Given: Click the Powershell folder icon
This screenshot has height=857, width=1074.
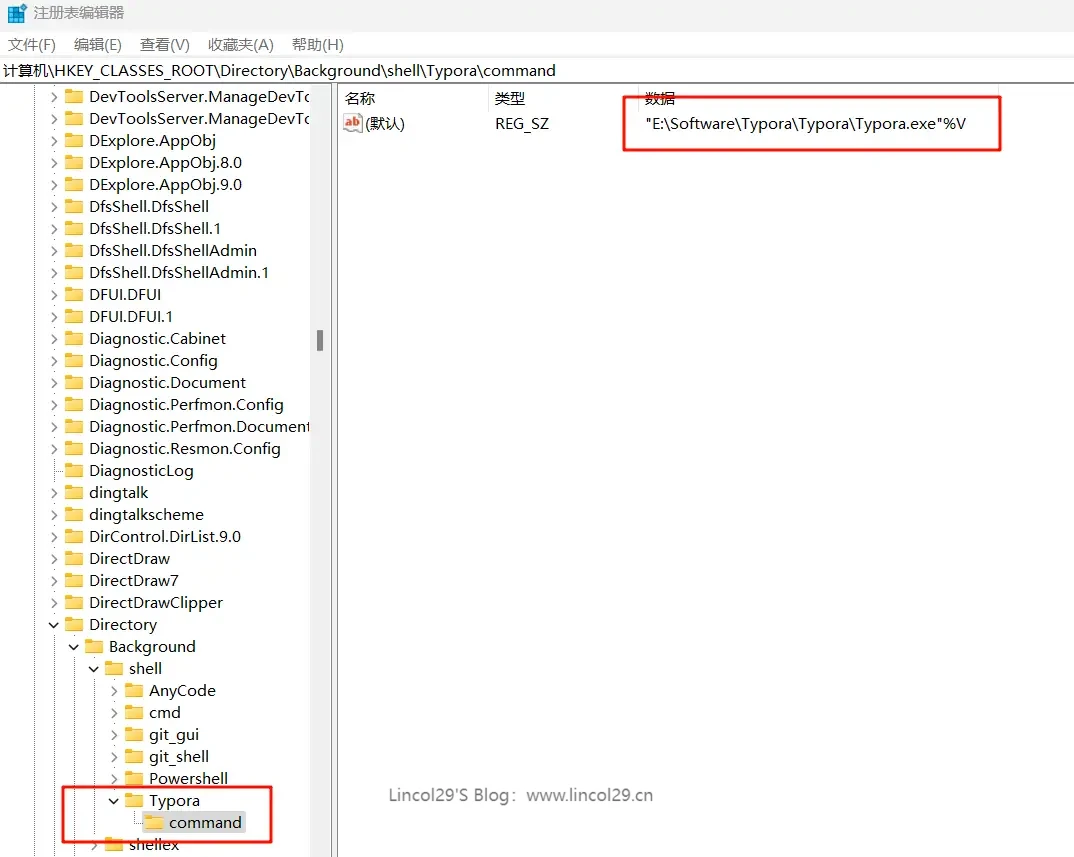Looking at the screenshot, I should pos(134,778).
